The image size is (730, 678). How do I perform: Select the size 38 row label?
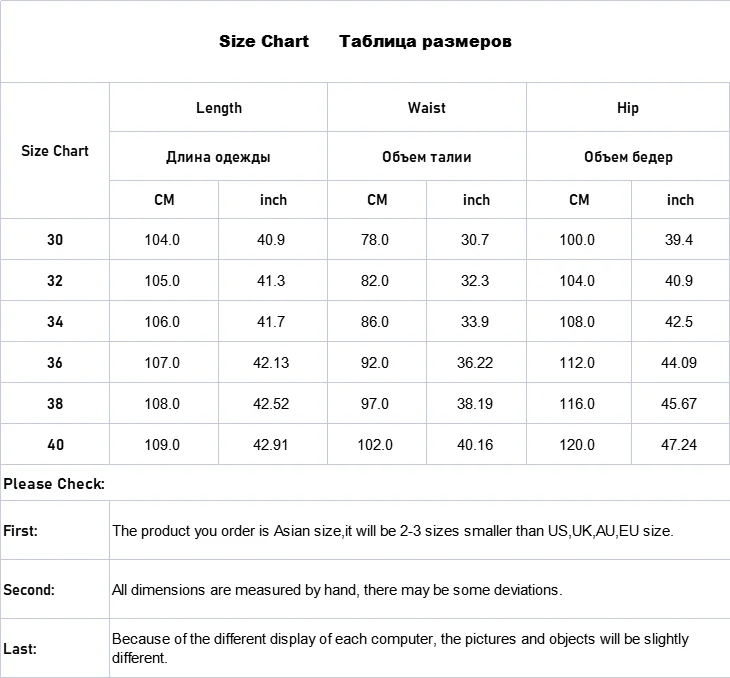[55, 404]
